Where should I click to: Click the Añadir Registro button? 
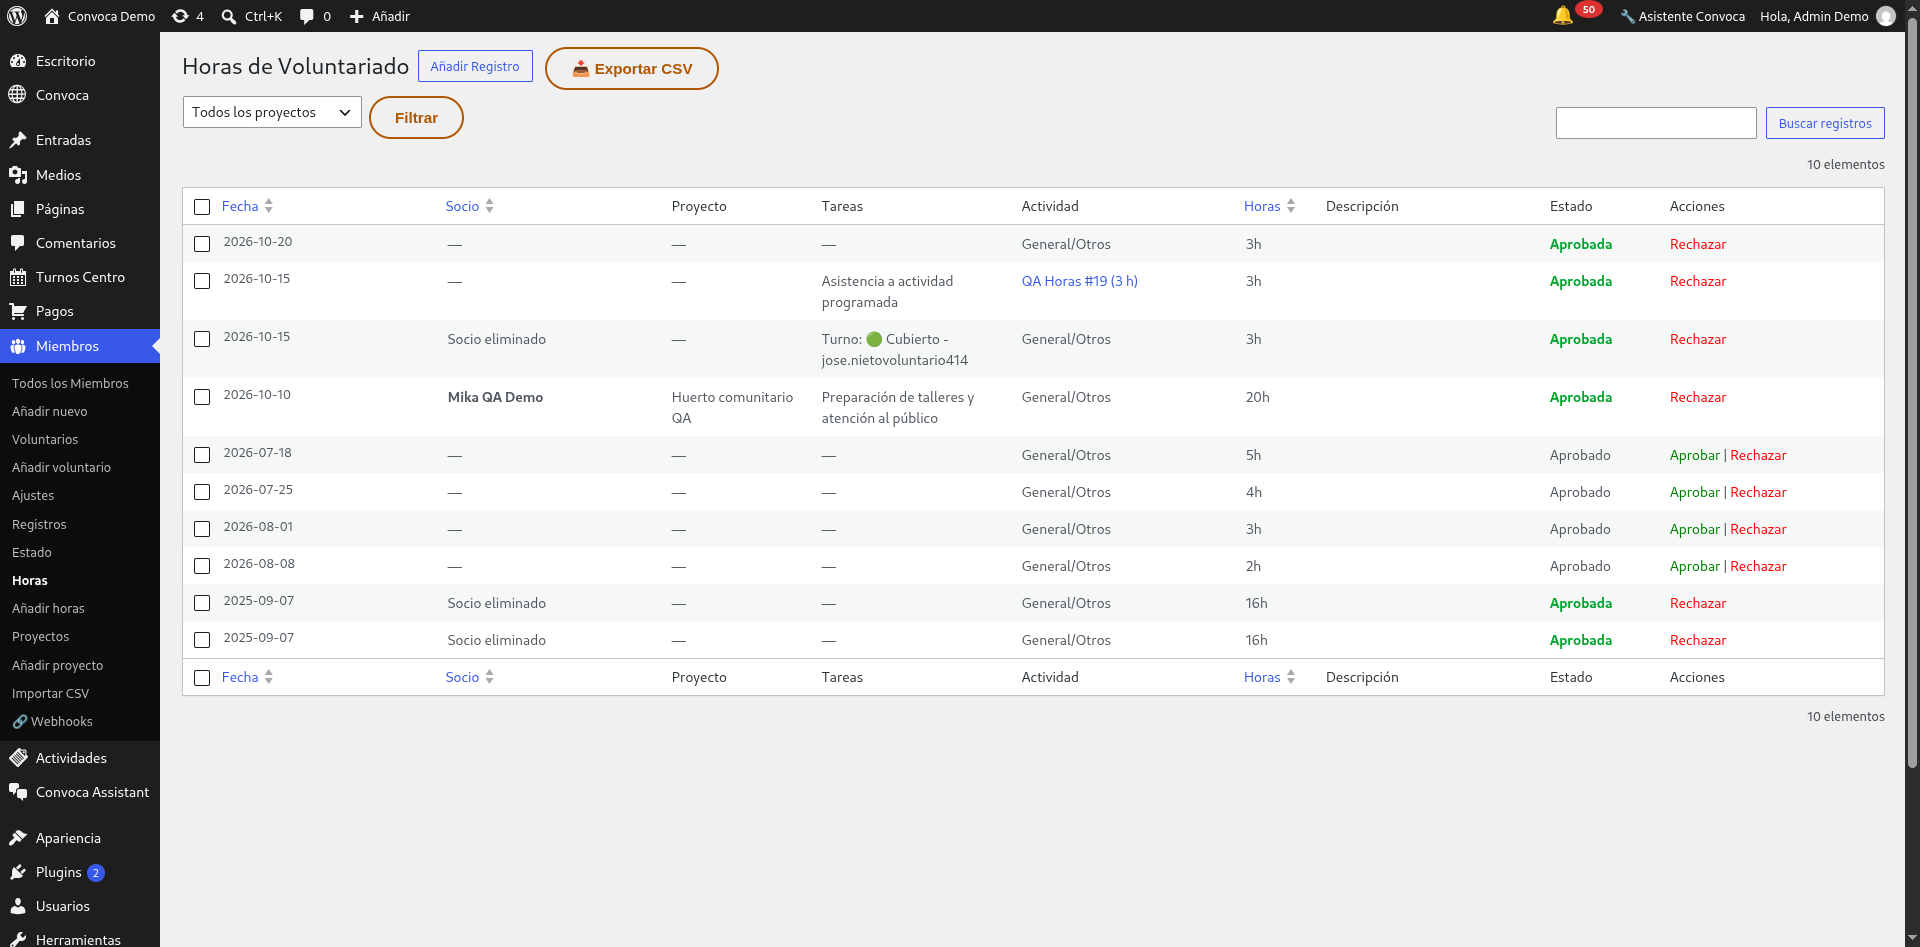(475, 66)
